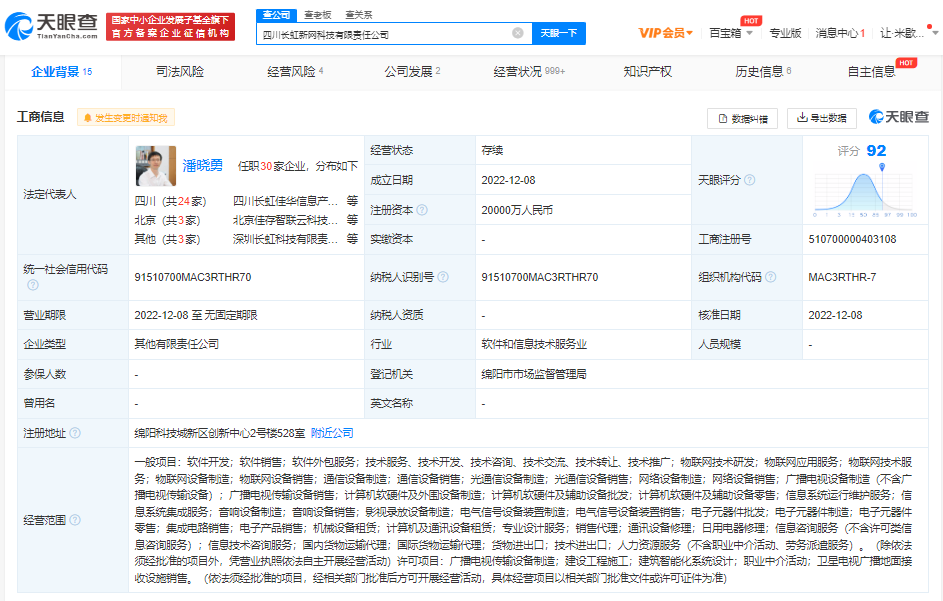Image resolution: width=943 pixels, height=601 pixels.
Task: Click help icon beside 注册资本
Action: coord(422,210)
